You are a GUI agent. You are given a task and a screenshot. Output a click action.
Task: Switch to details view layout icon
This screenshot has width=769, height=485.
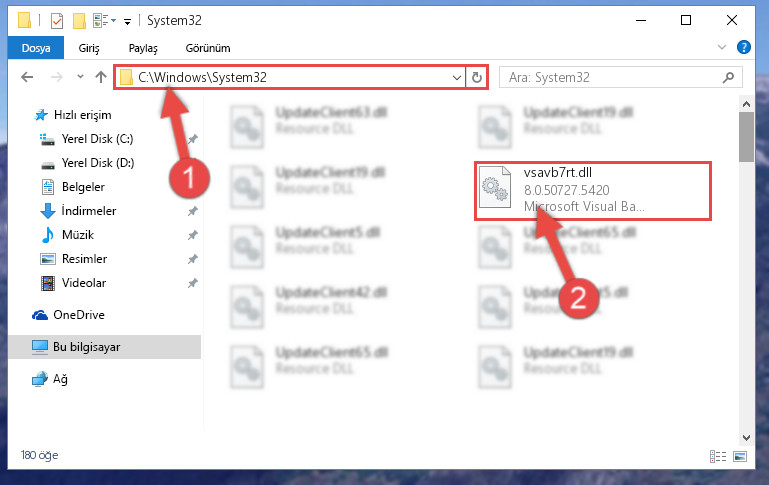(718, 456)
